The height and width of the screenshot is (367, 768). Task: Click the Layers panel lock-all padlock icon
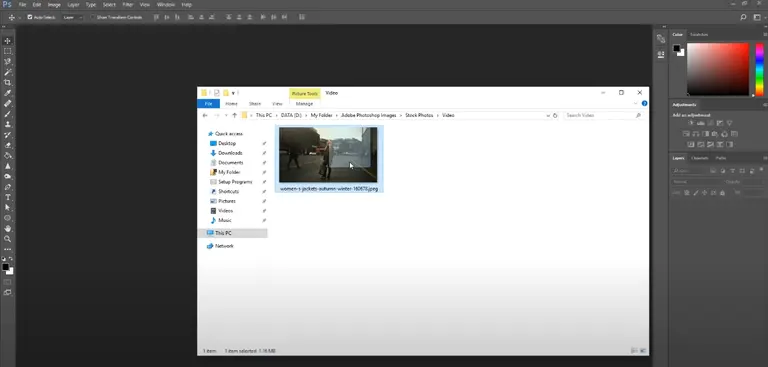(722, 193)
